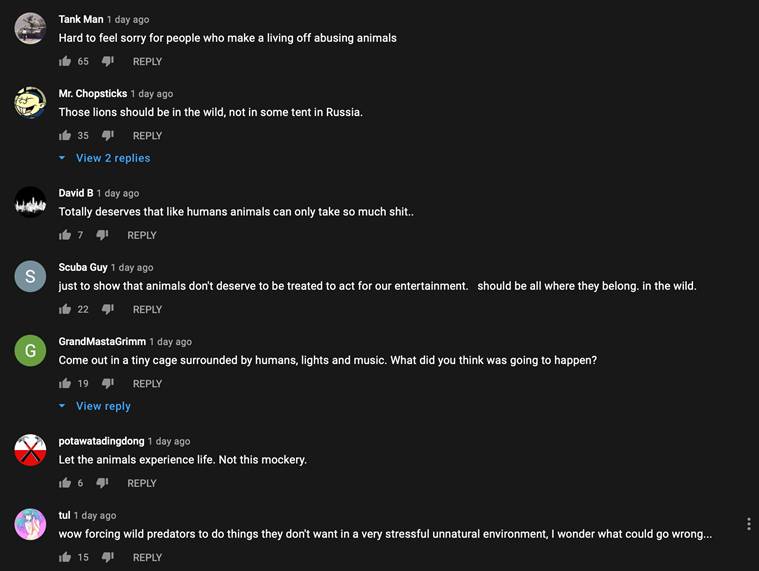The height and width of the screenshot is (571, 759).
Task: Like Mr. Chopsticks' comment about lions
Action: pyautogui.click(x=65, y=136)
